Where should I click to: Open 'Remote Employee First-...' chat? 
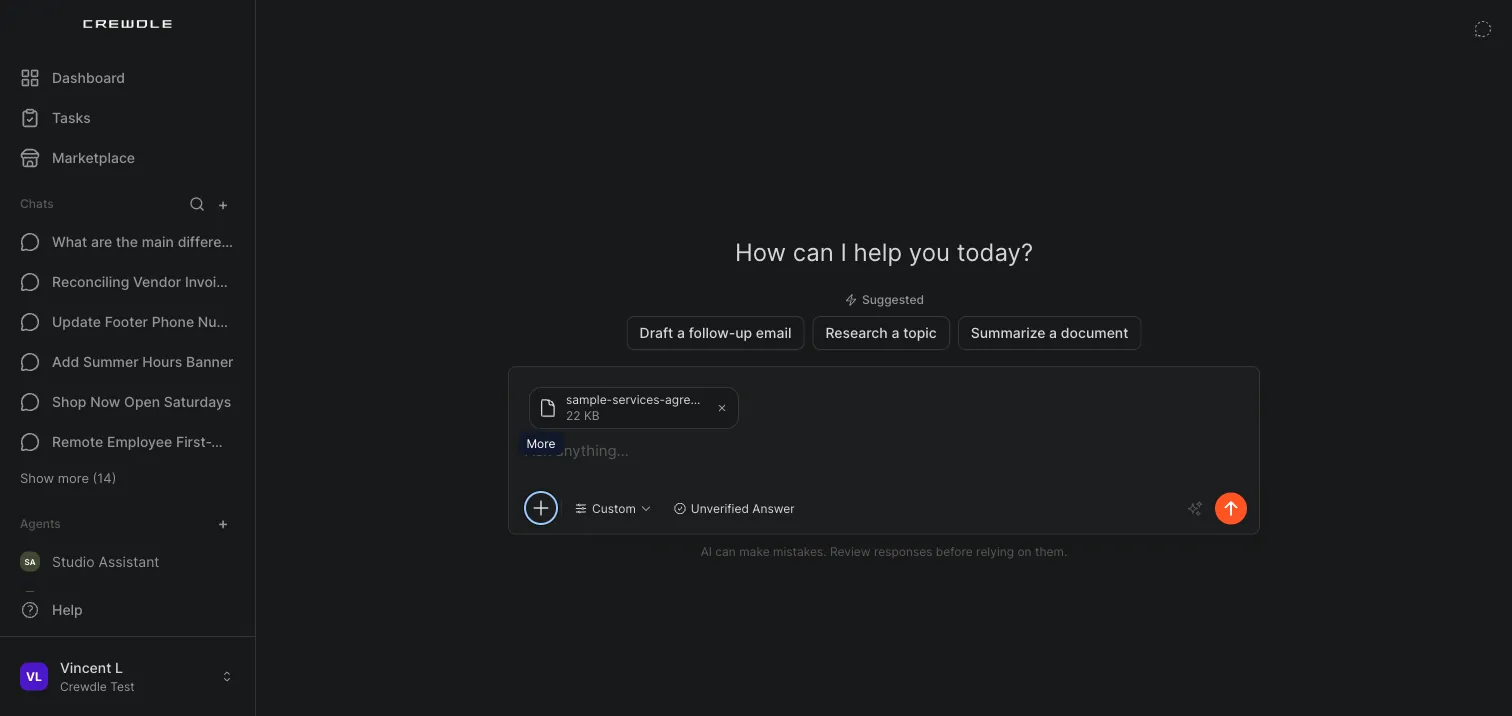127,442
